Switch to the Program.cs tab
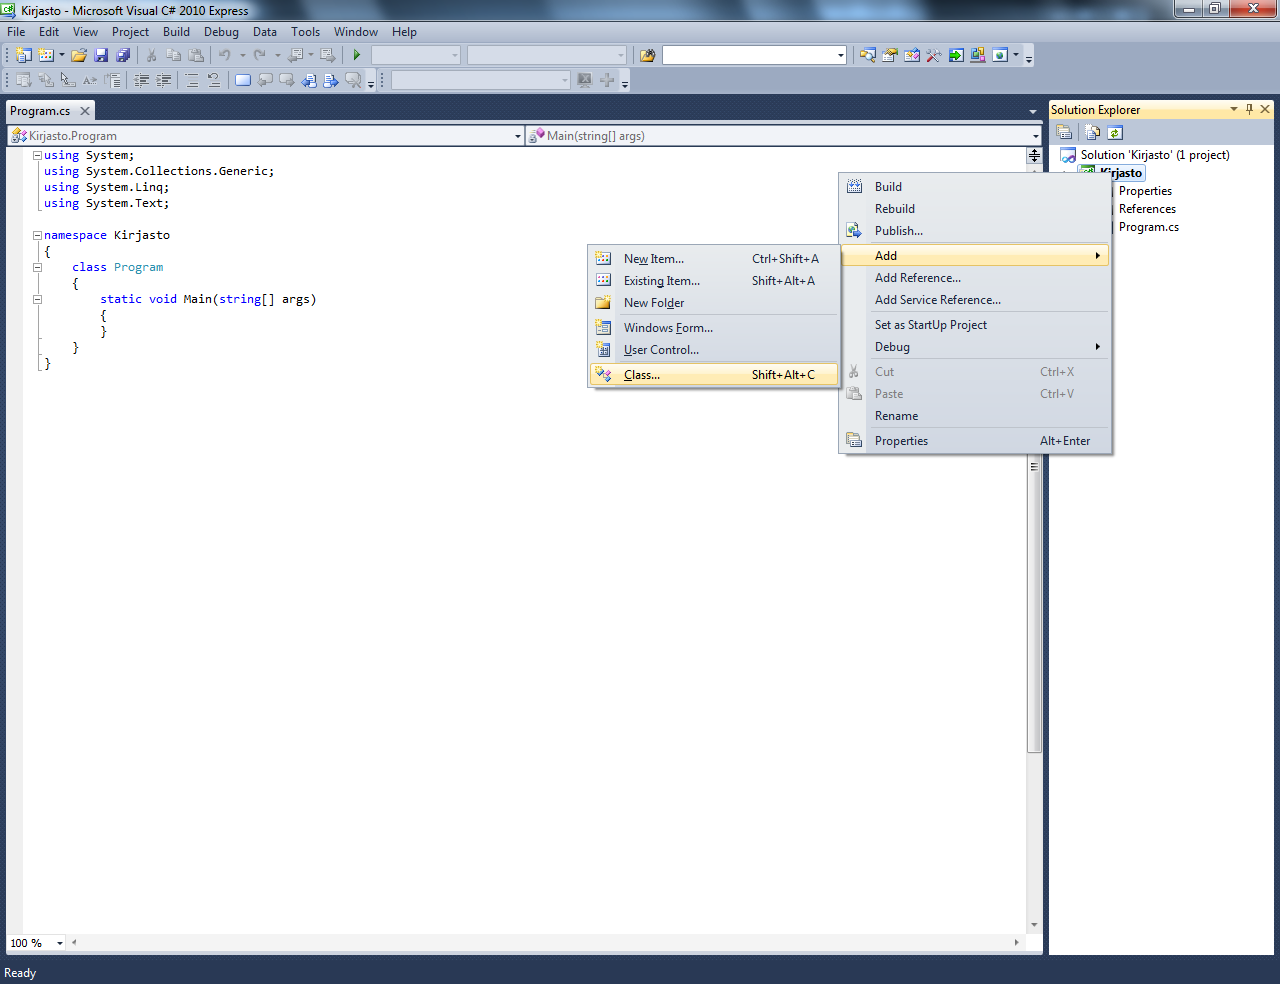The height and width of the screenshot is (984, 1280). pos(40,111)
